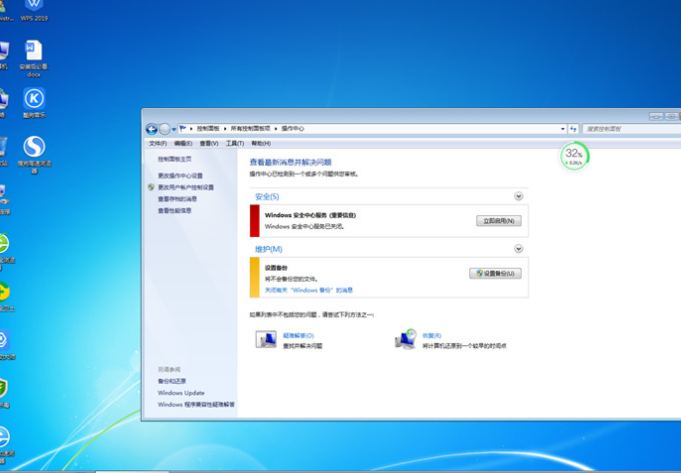The image size is (681, 473).
Task: Open the docx document desktop icon
Action: 34,59
